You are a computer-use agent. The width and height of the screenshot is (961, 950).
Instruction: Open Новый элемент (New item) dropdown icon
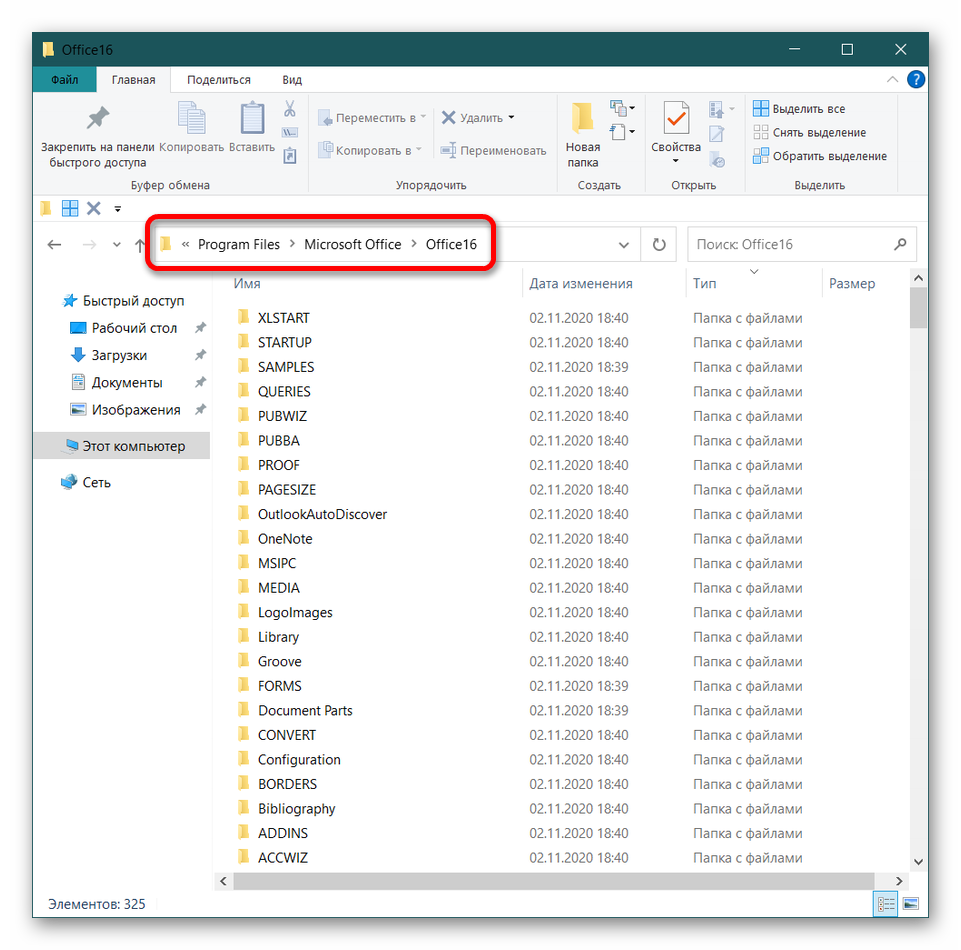621,108
